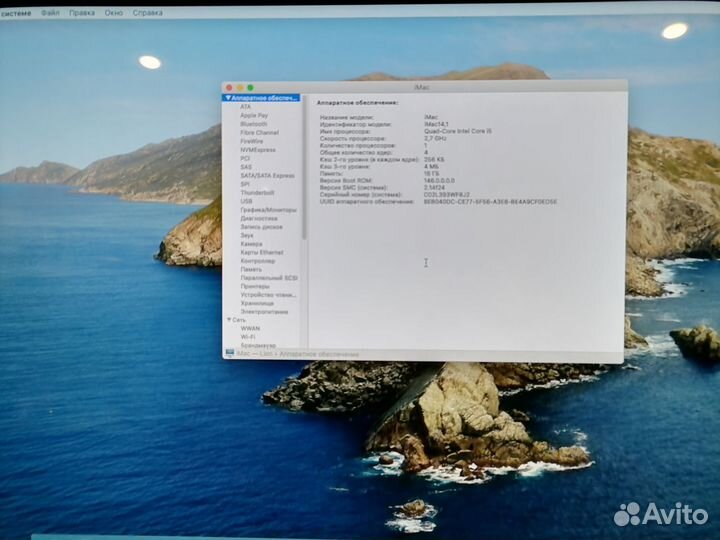Viewport: 720px width, 540px height.
Task: Click the computer icon in the path bar
Action: (x=230, y=353)
